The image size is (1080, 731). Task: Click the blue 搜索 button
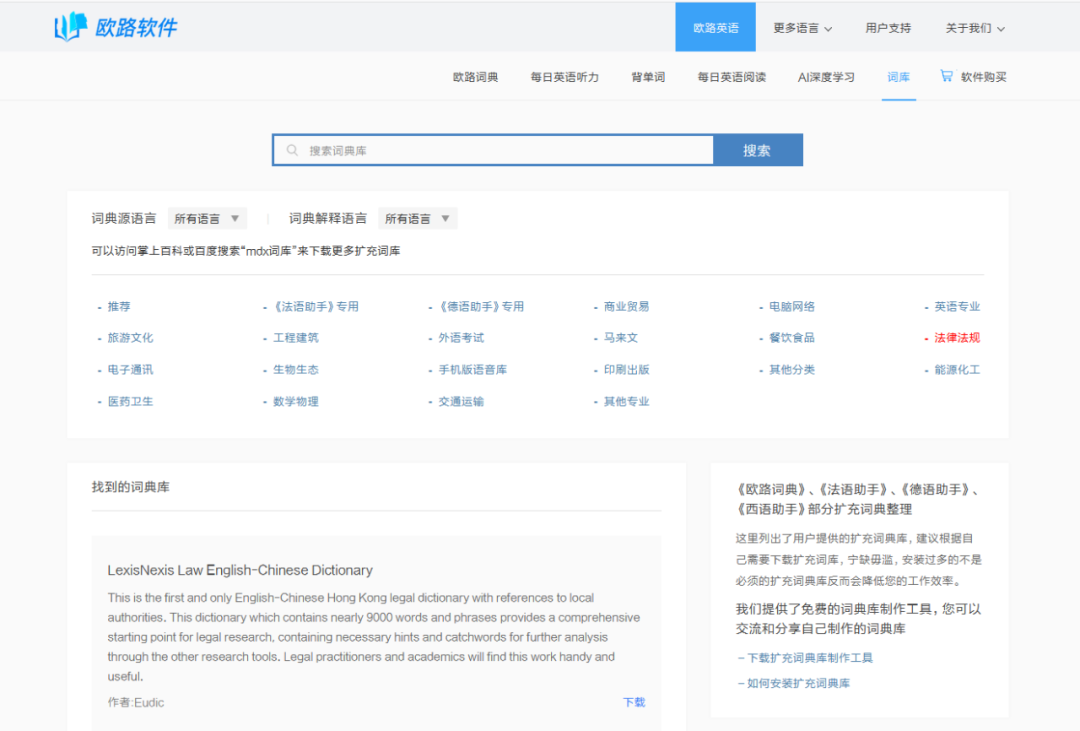[757, 150]
